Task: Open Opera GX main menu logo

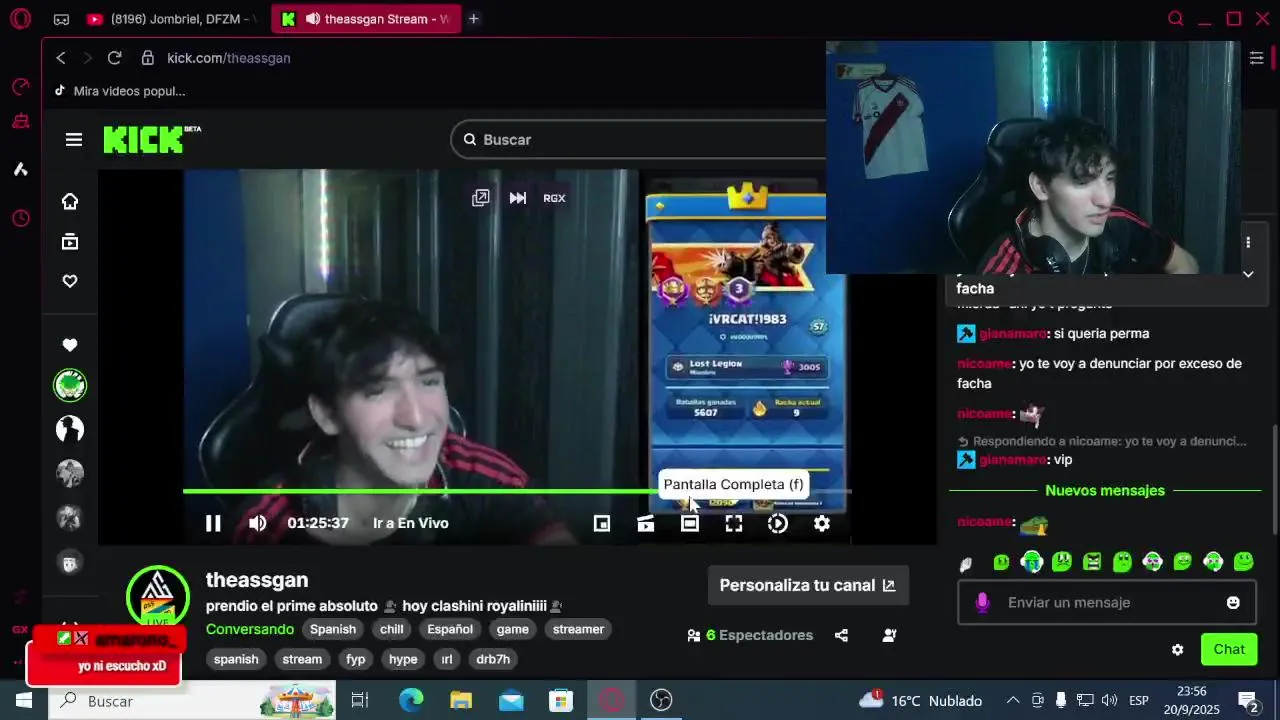Action: (20, 19)
